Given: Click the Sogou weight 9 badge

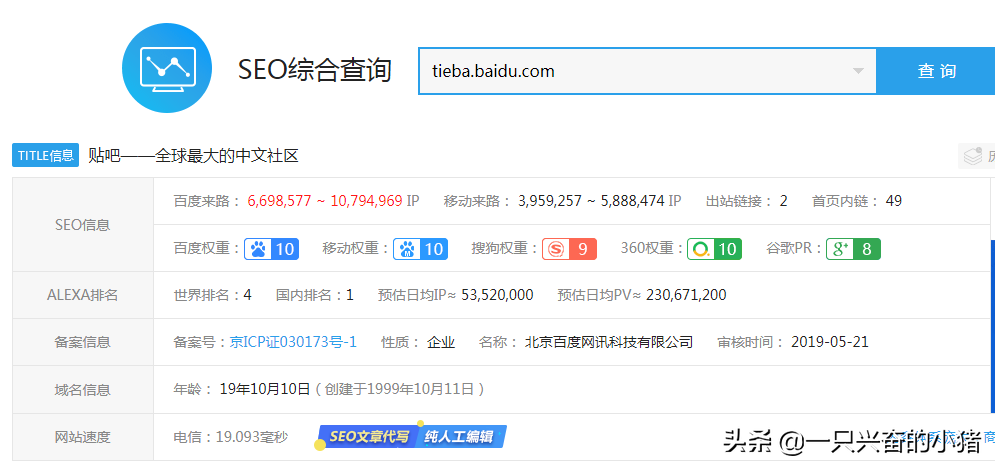Looking at the screenshot, I should pyautogui.click(x=569, y=249).
